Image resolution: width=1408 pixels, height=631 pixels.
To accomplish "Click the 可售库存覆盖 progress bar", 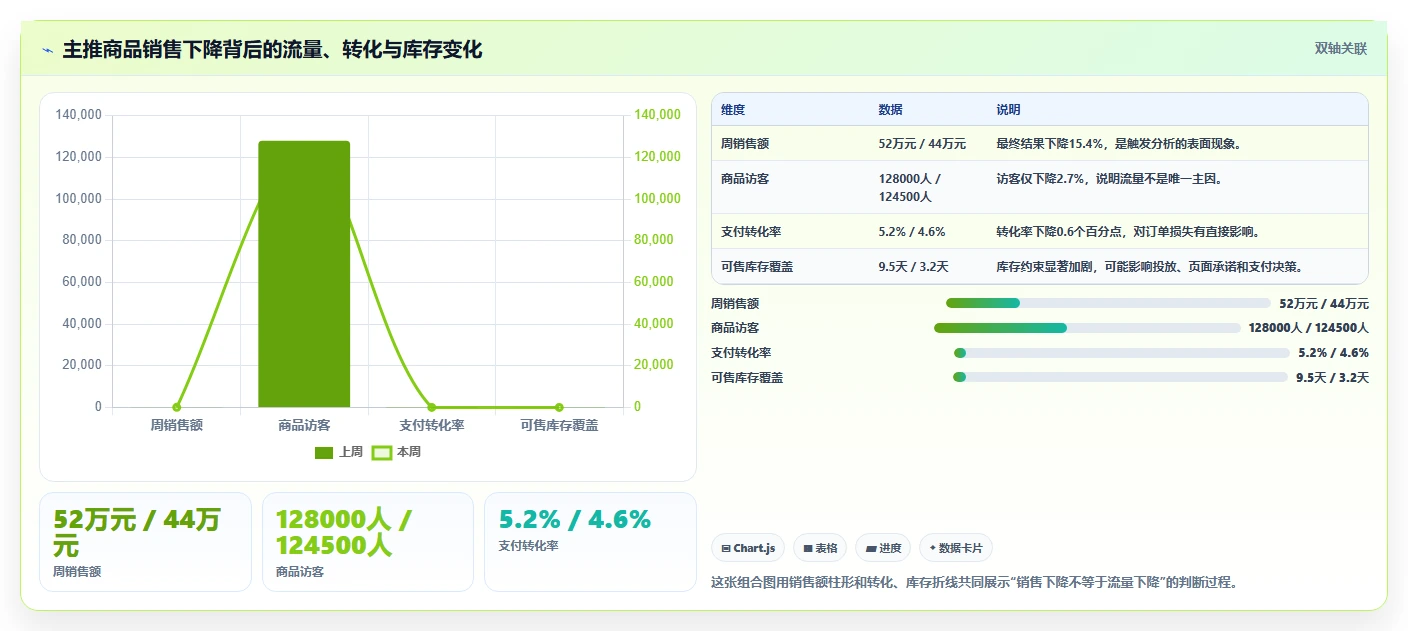I will coord(1120,377).
